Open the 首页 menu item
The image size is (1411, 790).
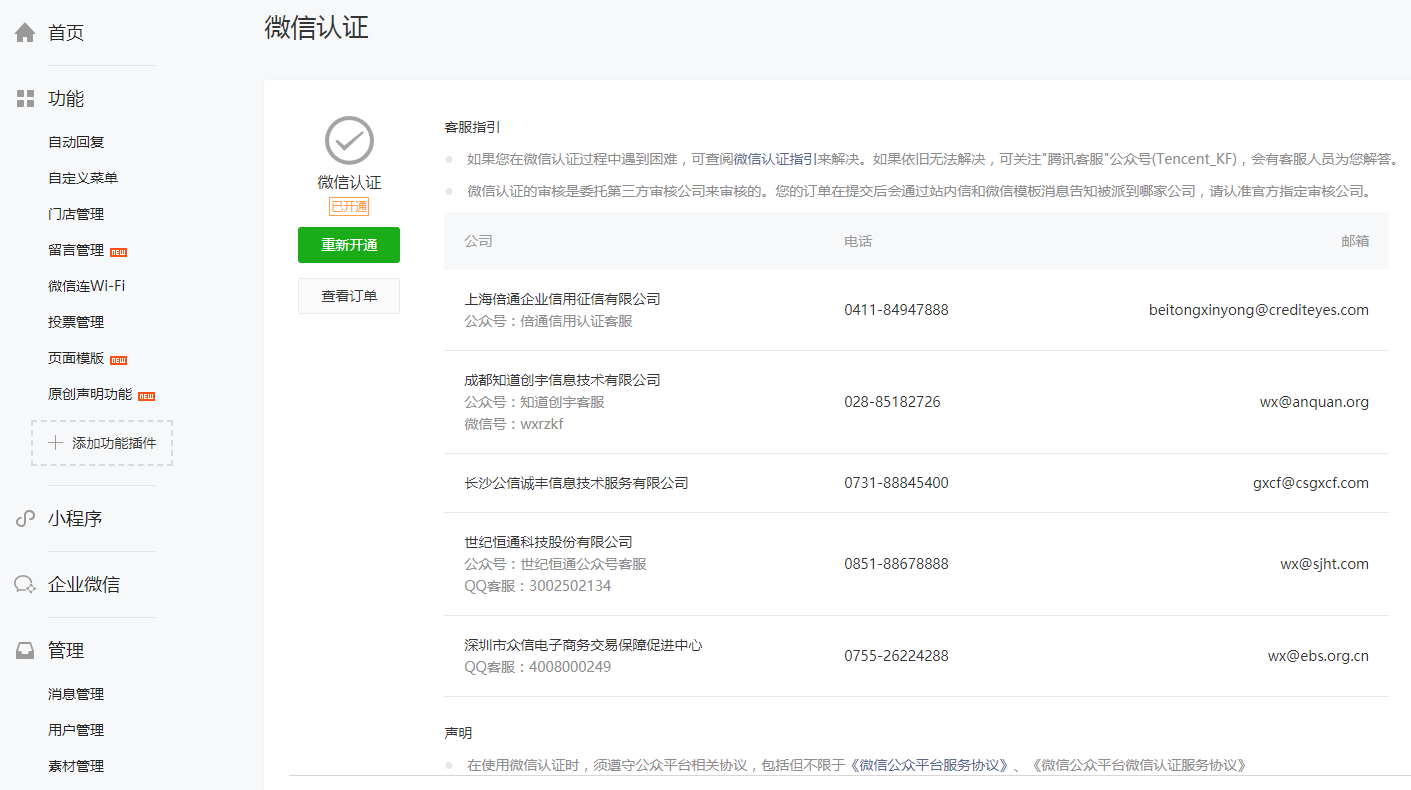point(66,33)
